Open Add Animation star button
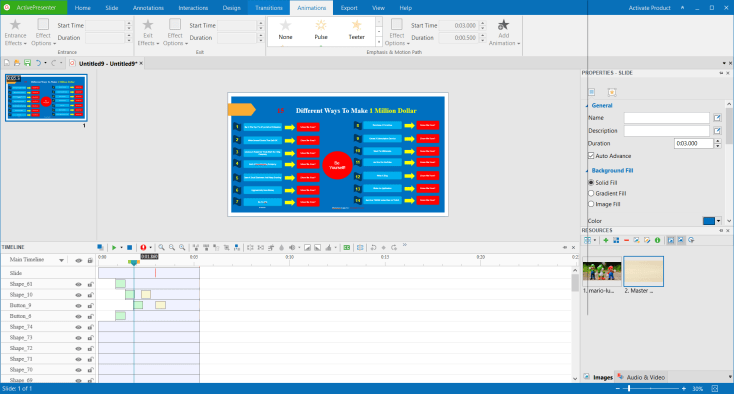Viewport: 734px width, 394px height. point(504,32)
